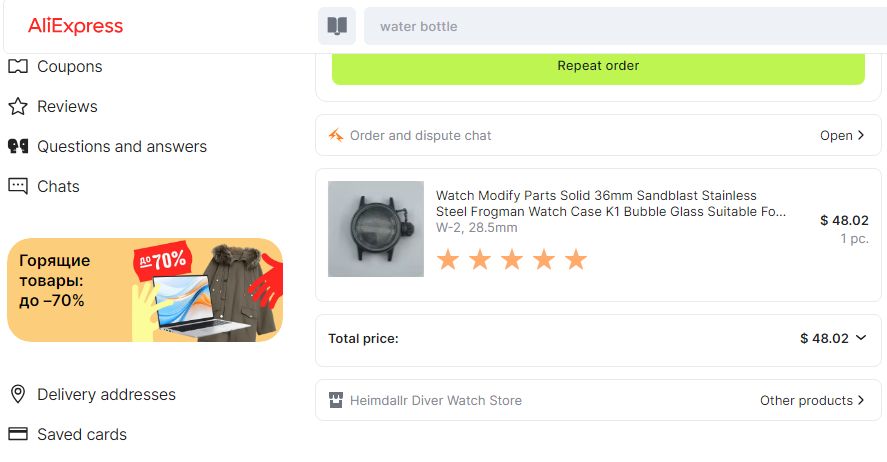The width and height of the screenshot is (887, 462).
Task: Click the Questions and answers icon
Action: point(18,147)
